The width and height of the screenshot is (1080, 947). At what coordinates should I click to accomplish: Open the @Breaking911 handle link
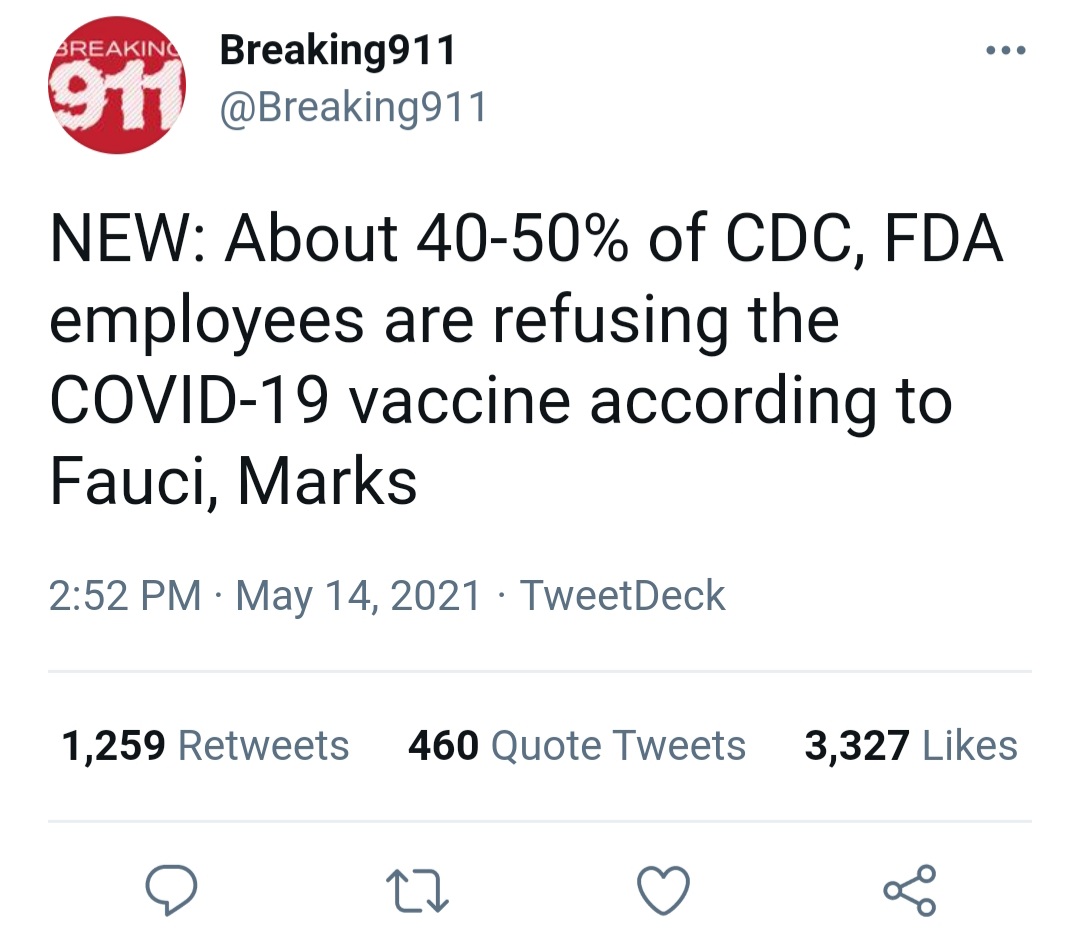point(353,107)
